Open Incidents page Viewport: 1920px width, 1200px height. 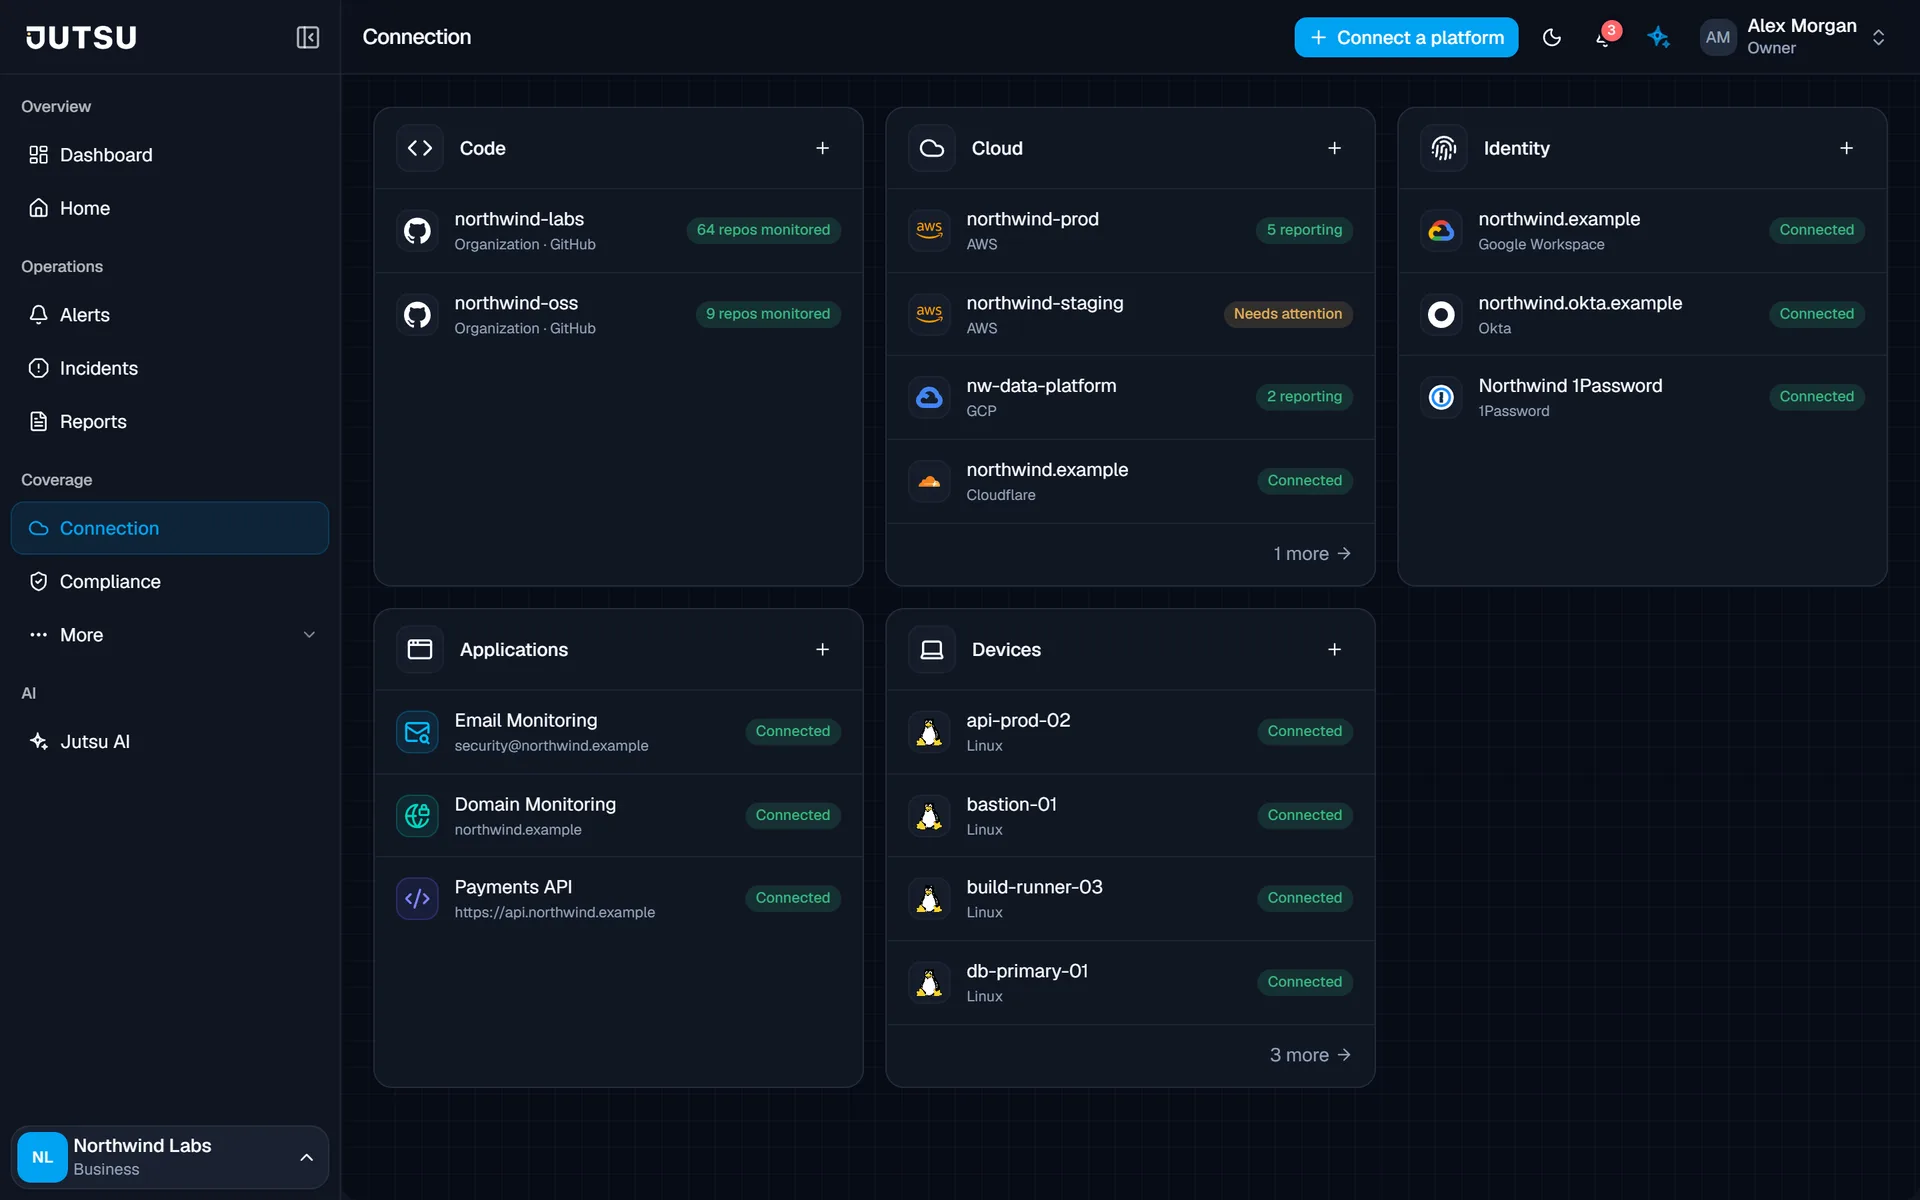pyautogui.click(x=170, y=368)
